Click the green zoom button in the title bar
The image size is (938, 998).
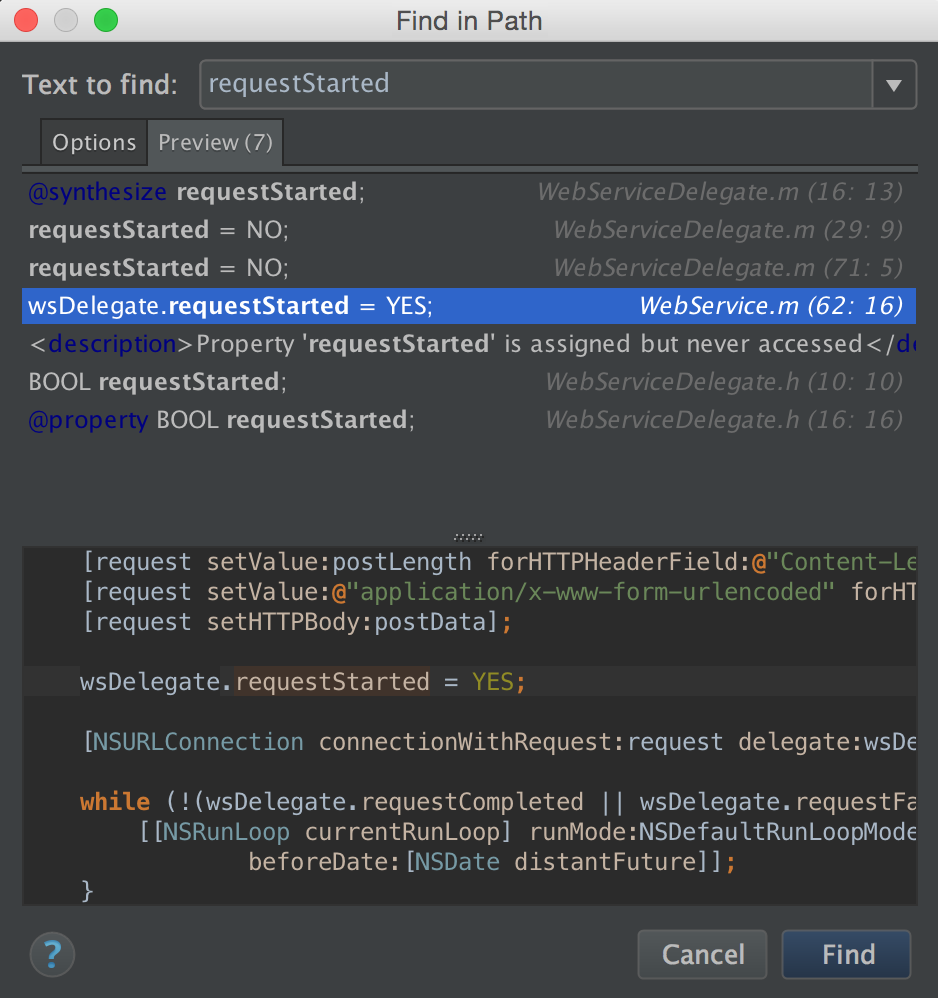105,19
